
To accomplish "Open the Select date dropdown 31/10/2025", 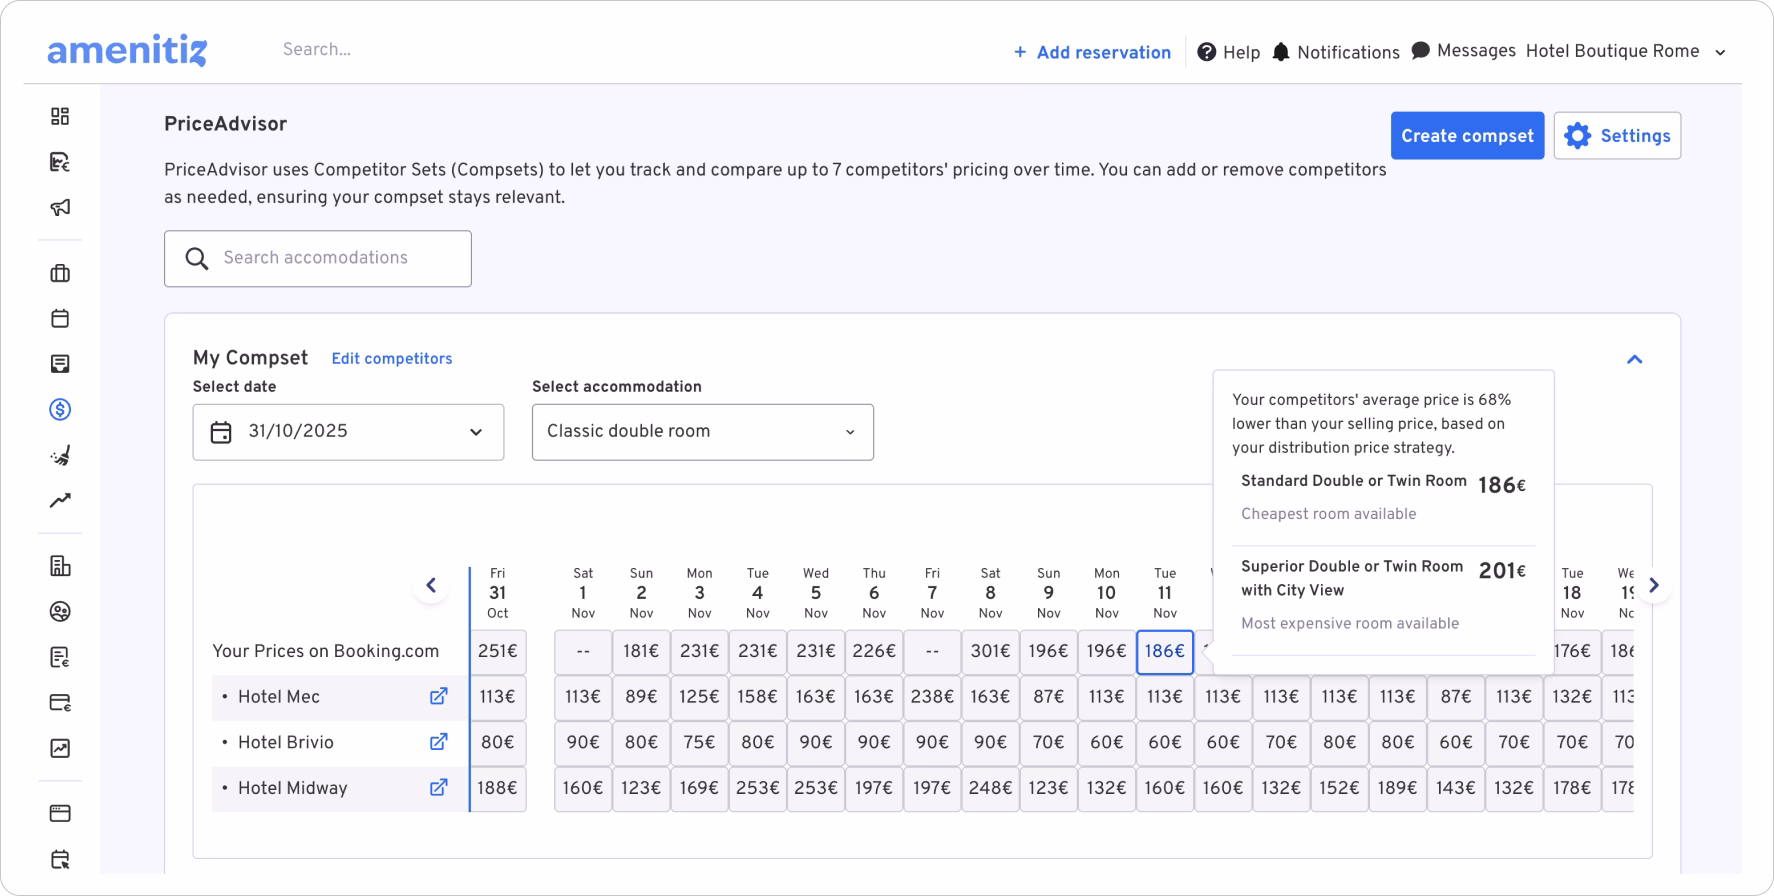I will click(x=348, y=432).
